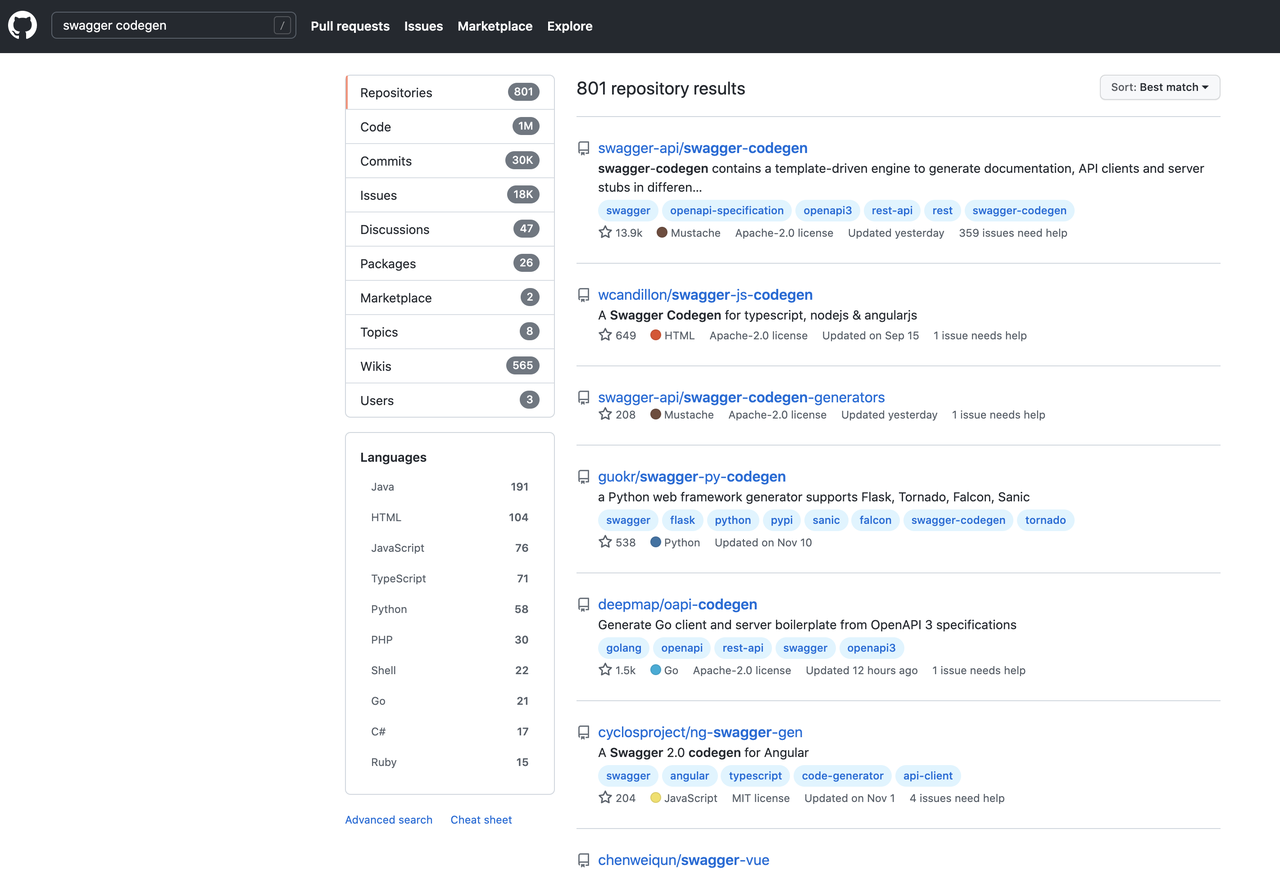
Task: Open guokr/swagger-py-codegen repository
Action: click(x=692, y=477)
